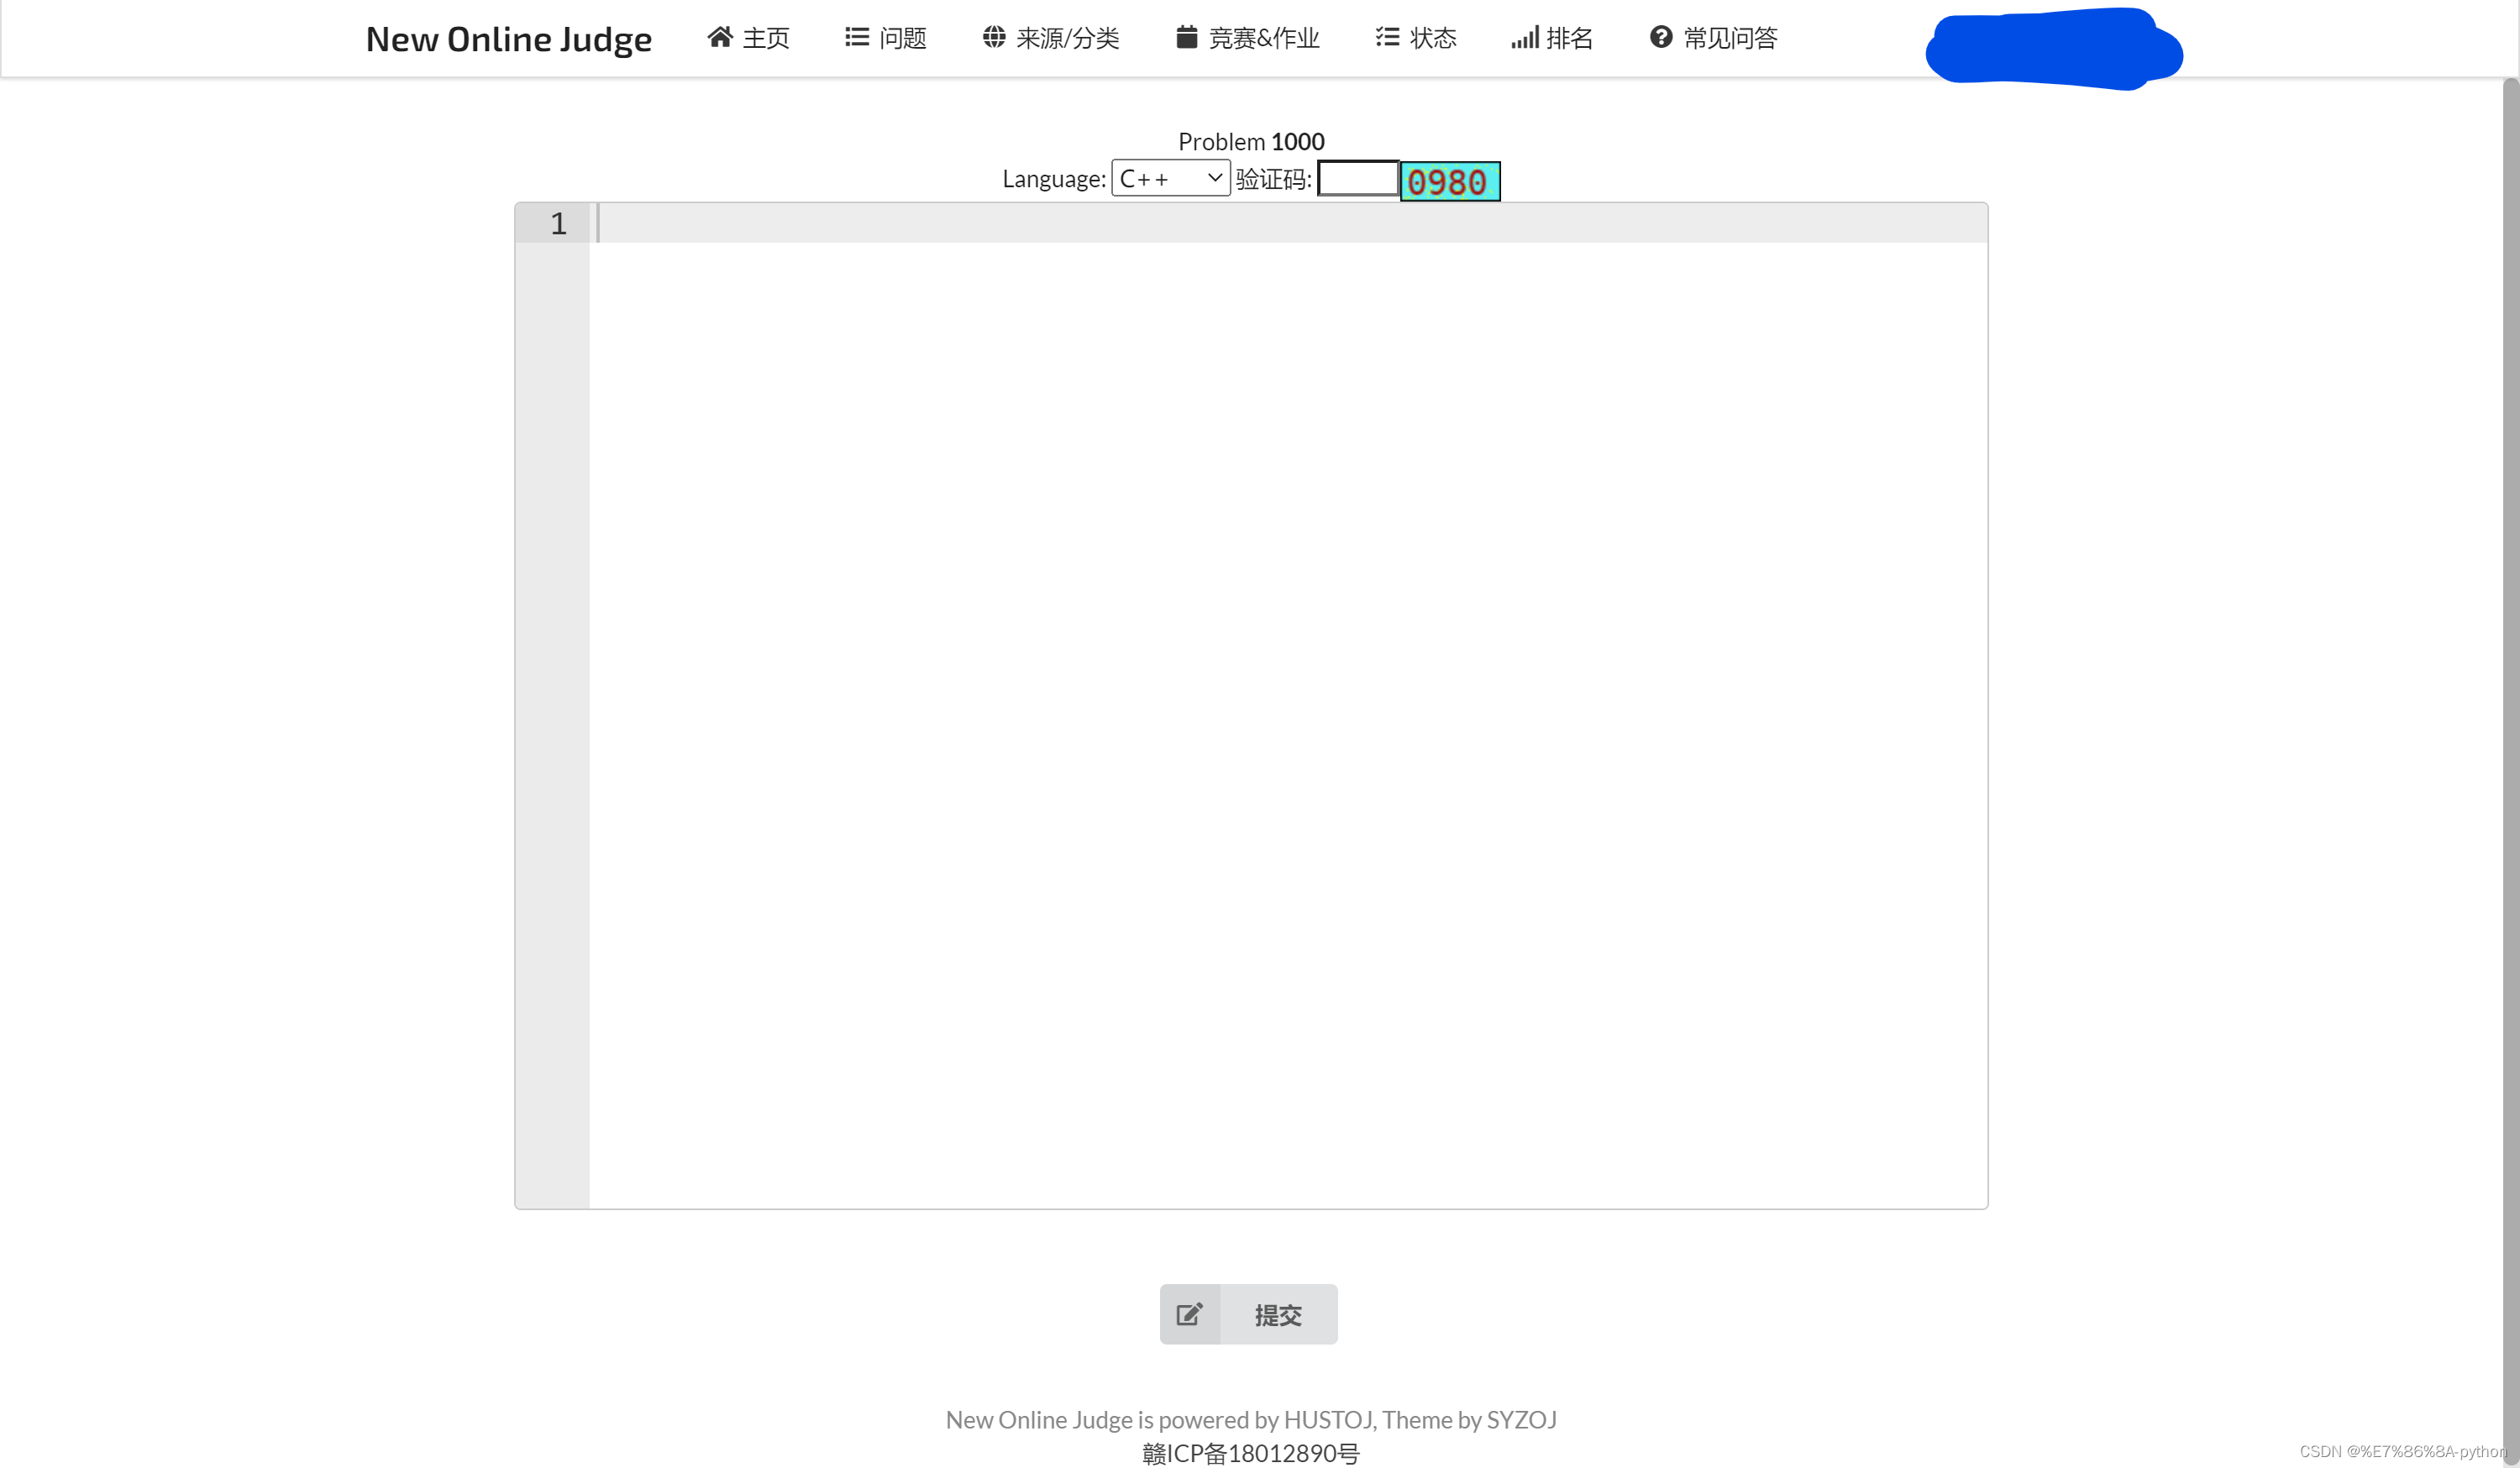Click the captcha image 0980

[x=1449, y=180]
